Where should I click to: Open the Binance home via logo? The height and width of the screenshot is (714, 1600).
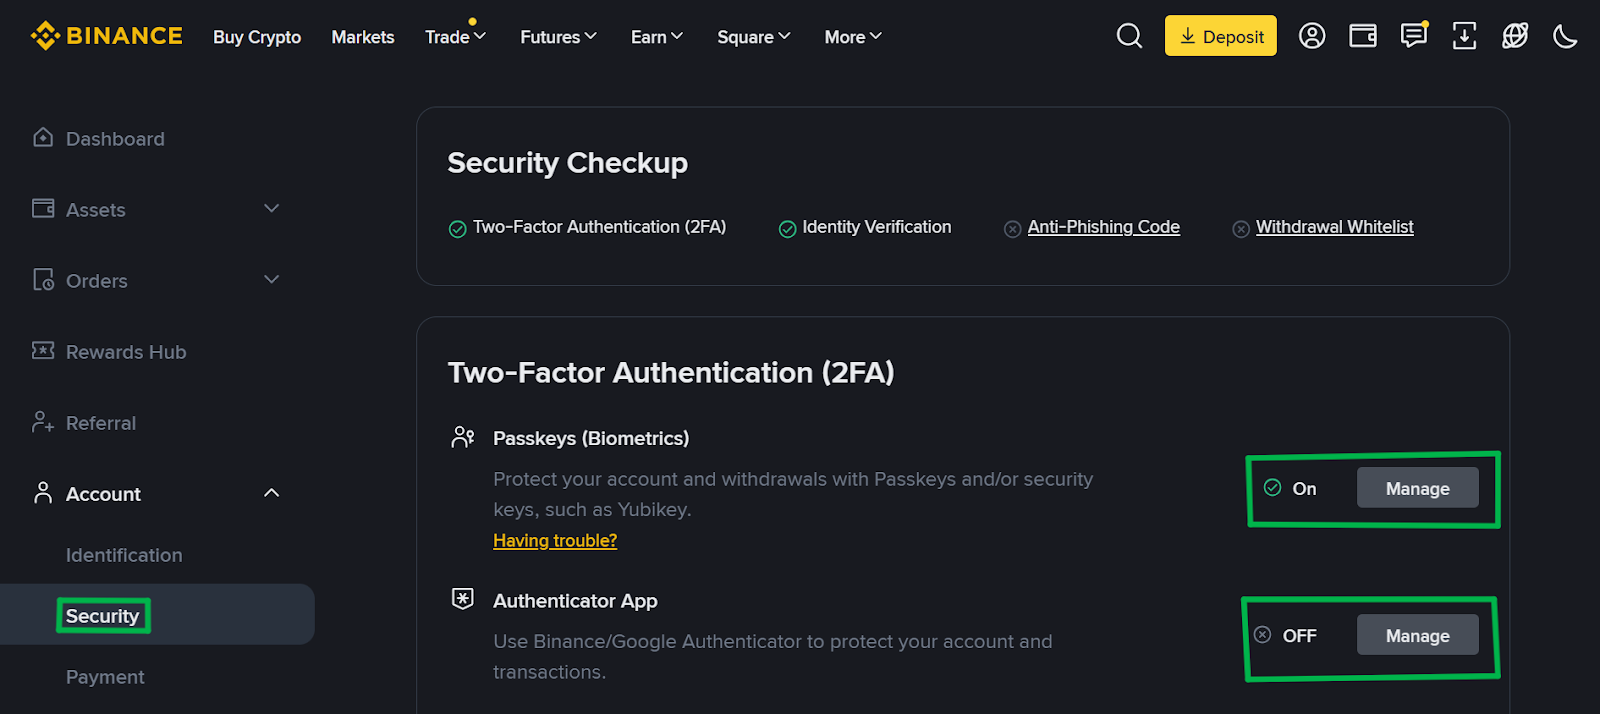click(106, 35)
